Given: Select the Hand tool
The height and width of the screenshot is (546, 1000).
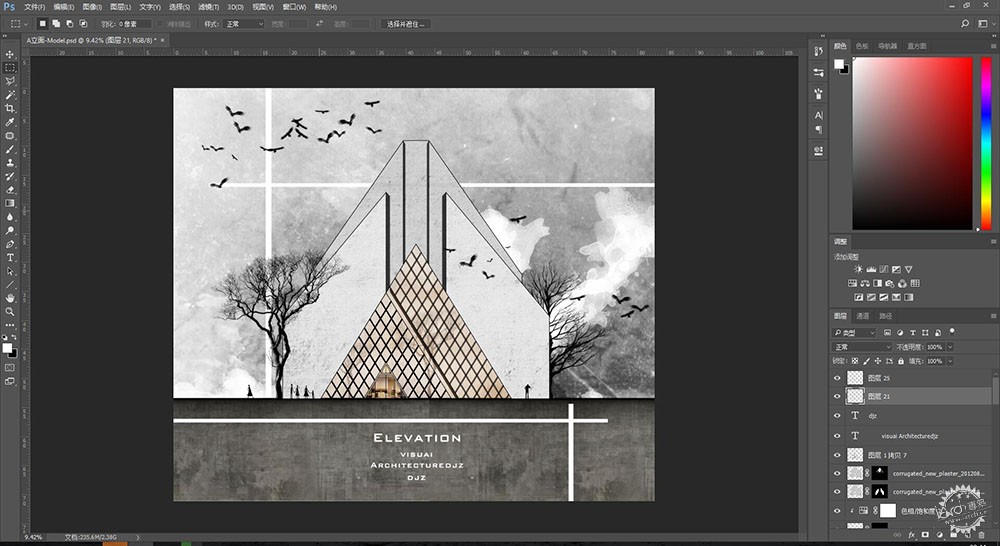Looking at the screenshot, I should click(10, 298).
